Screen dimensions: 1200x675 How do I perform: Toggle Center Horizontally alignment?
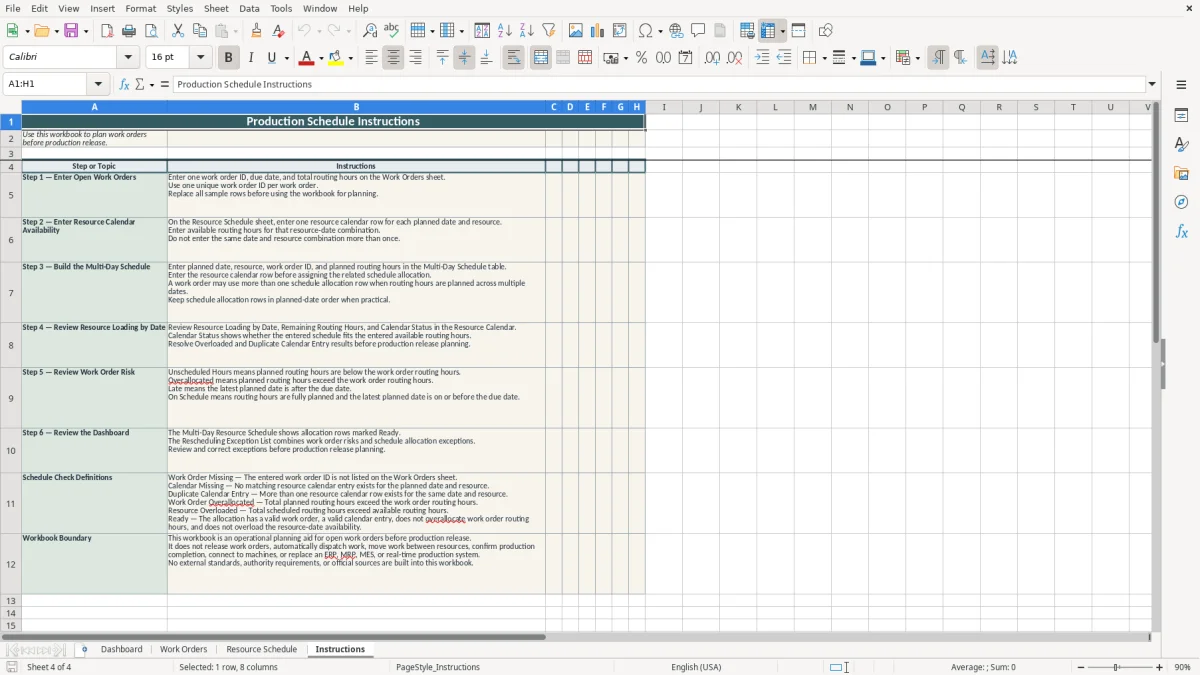pos(393,58)
